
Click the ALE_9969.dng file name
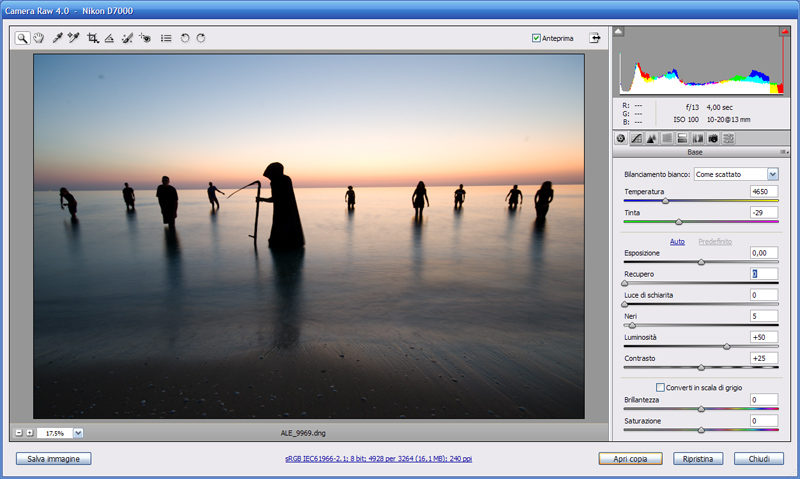(303, 433)
